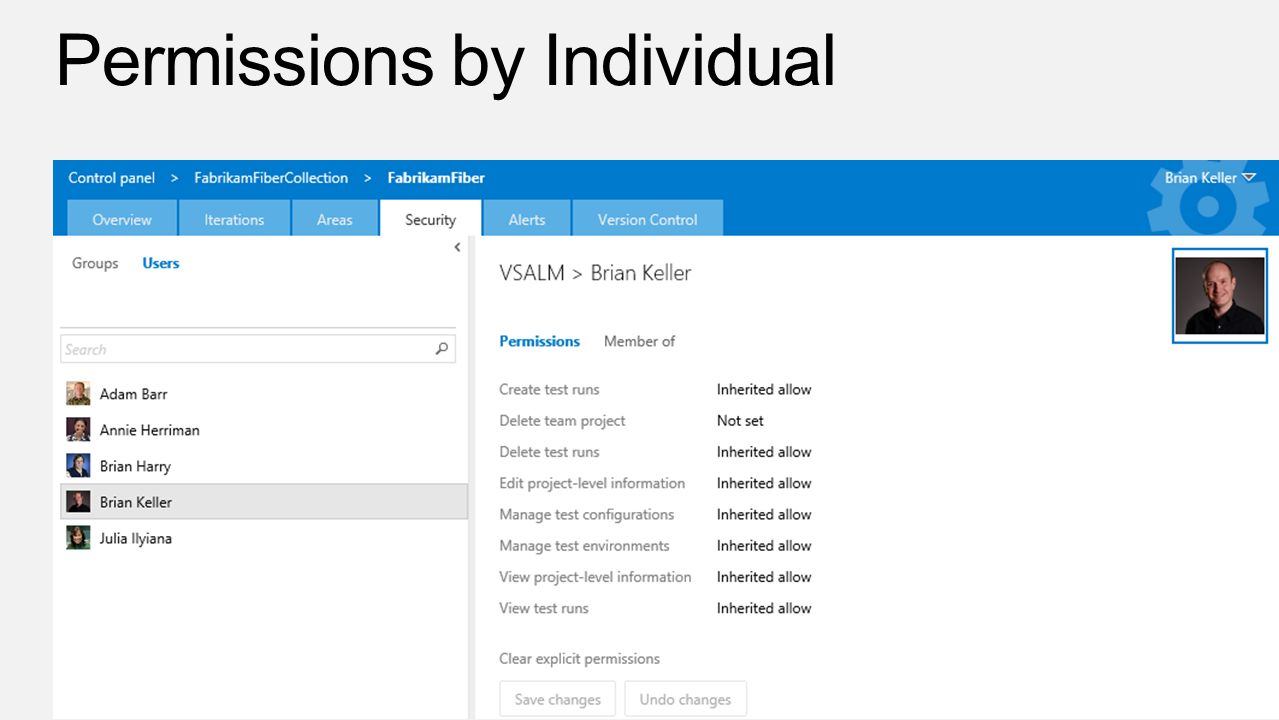This screenshot has width=1279, height=720.
Task: Switch to the Version Control tab
Action: pos(647,219)
